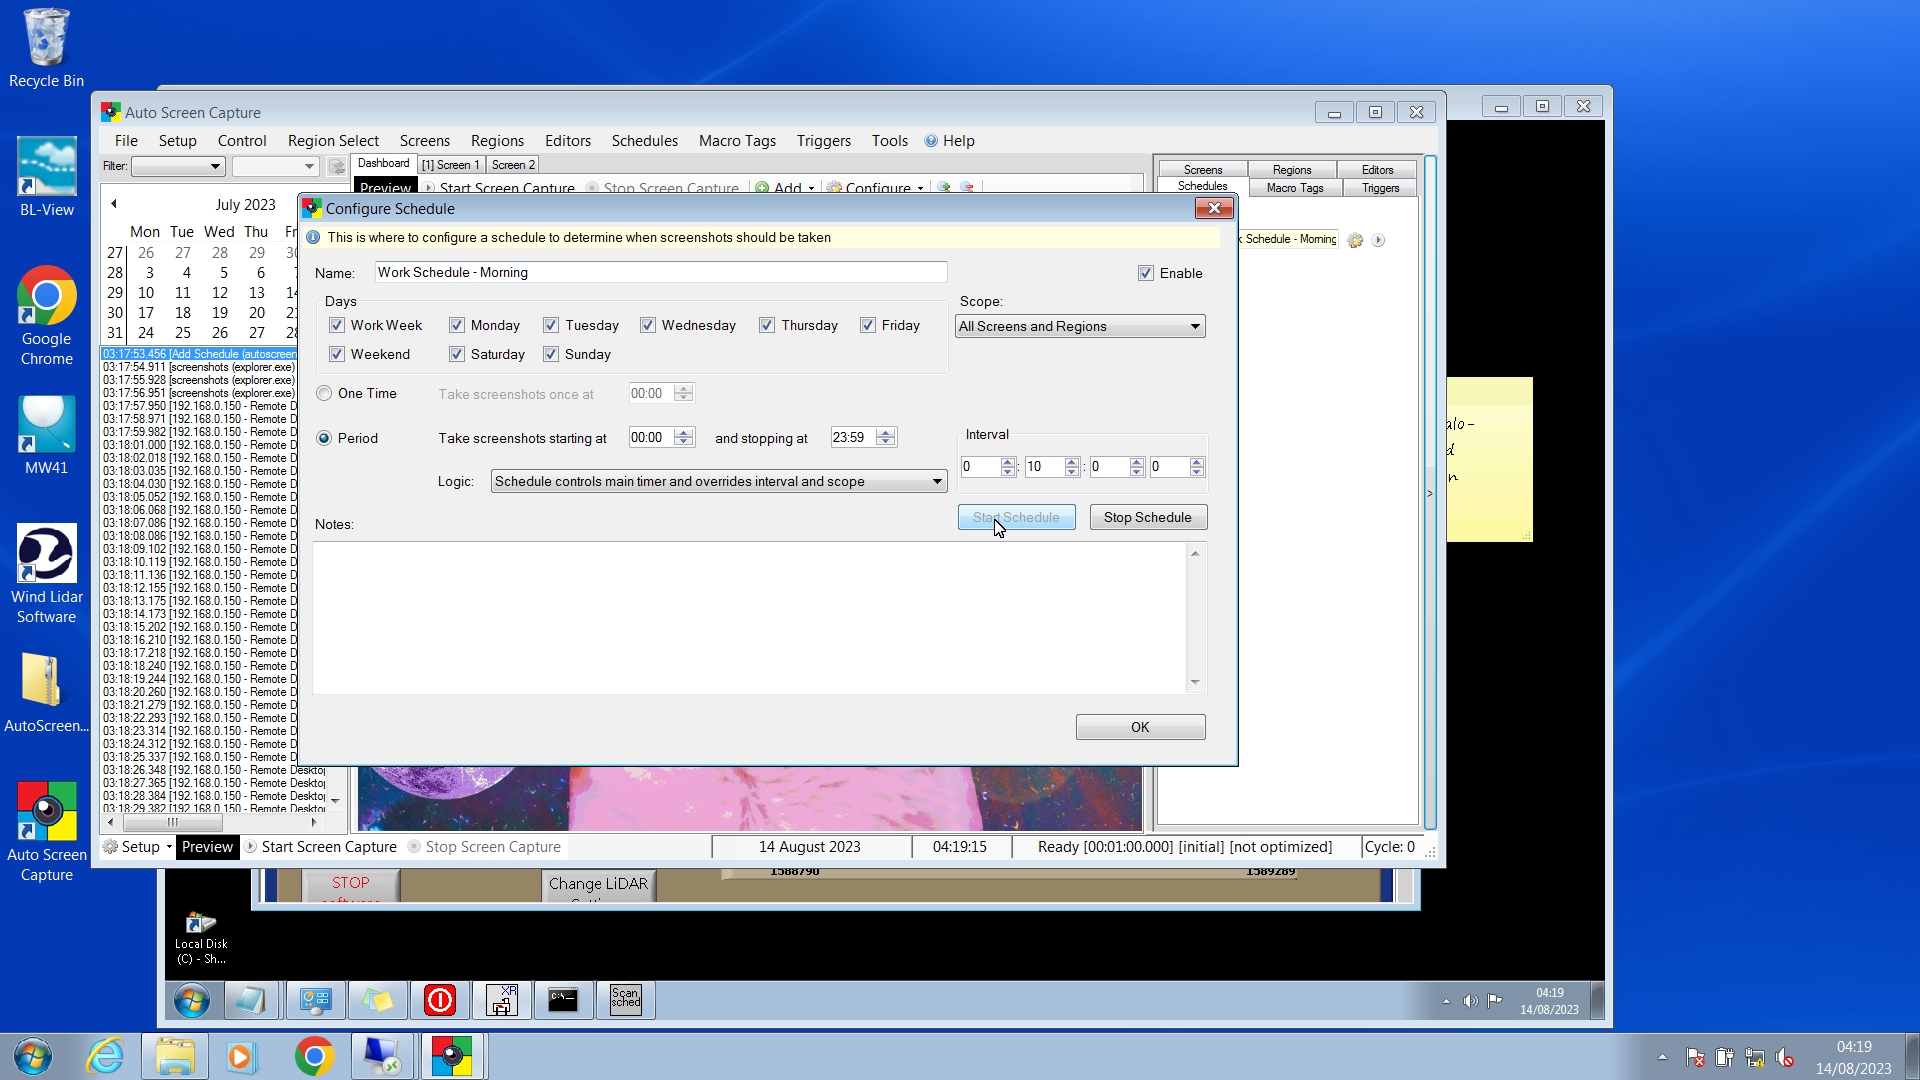
Task: Open the Schedules menu
Action: pos(644,141)
